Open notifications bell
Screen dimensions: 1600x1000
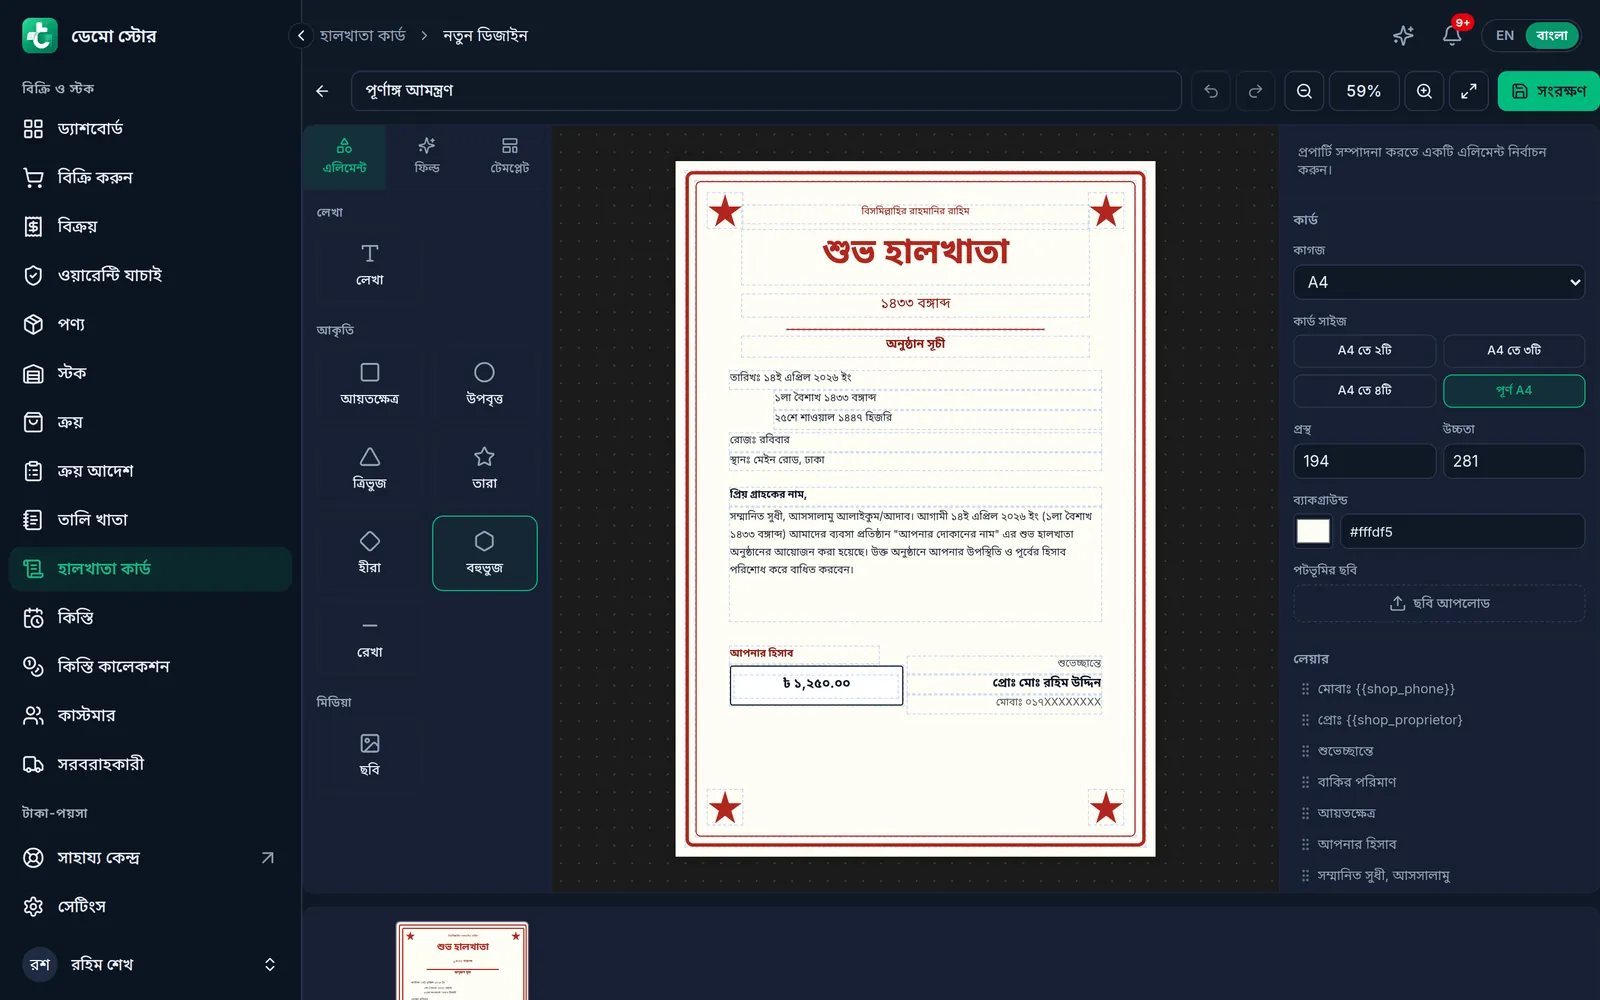[1452, 35]
